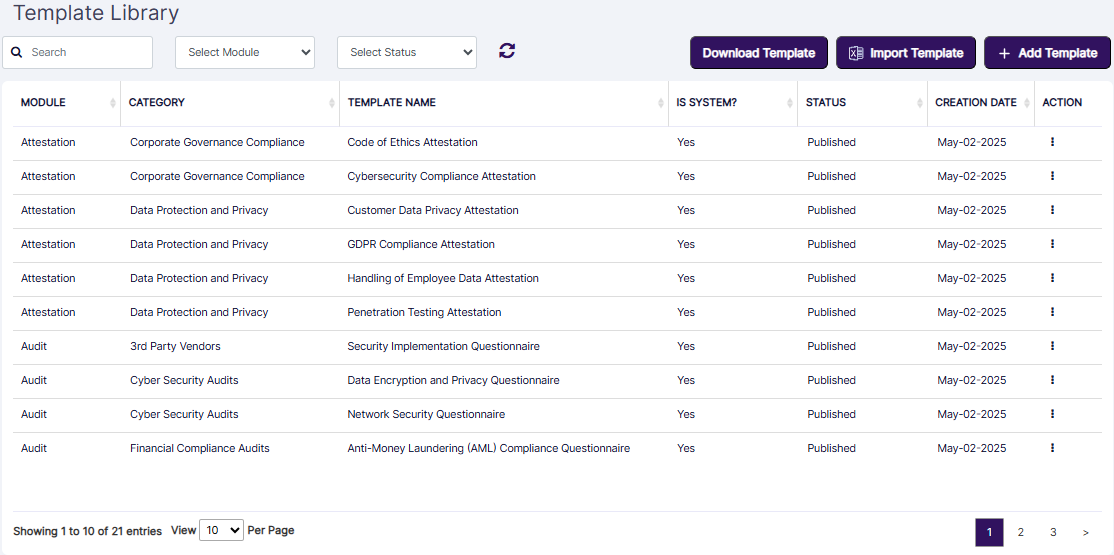Image resolution: width=1114 pixels, height=555 pixels.
Task: Open action menu for Penetration Testing Attestation
Action: (x=1052, y=312)
